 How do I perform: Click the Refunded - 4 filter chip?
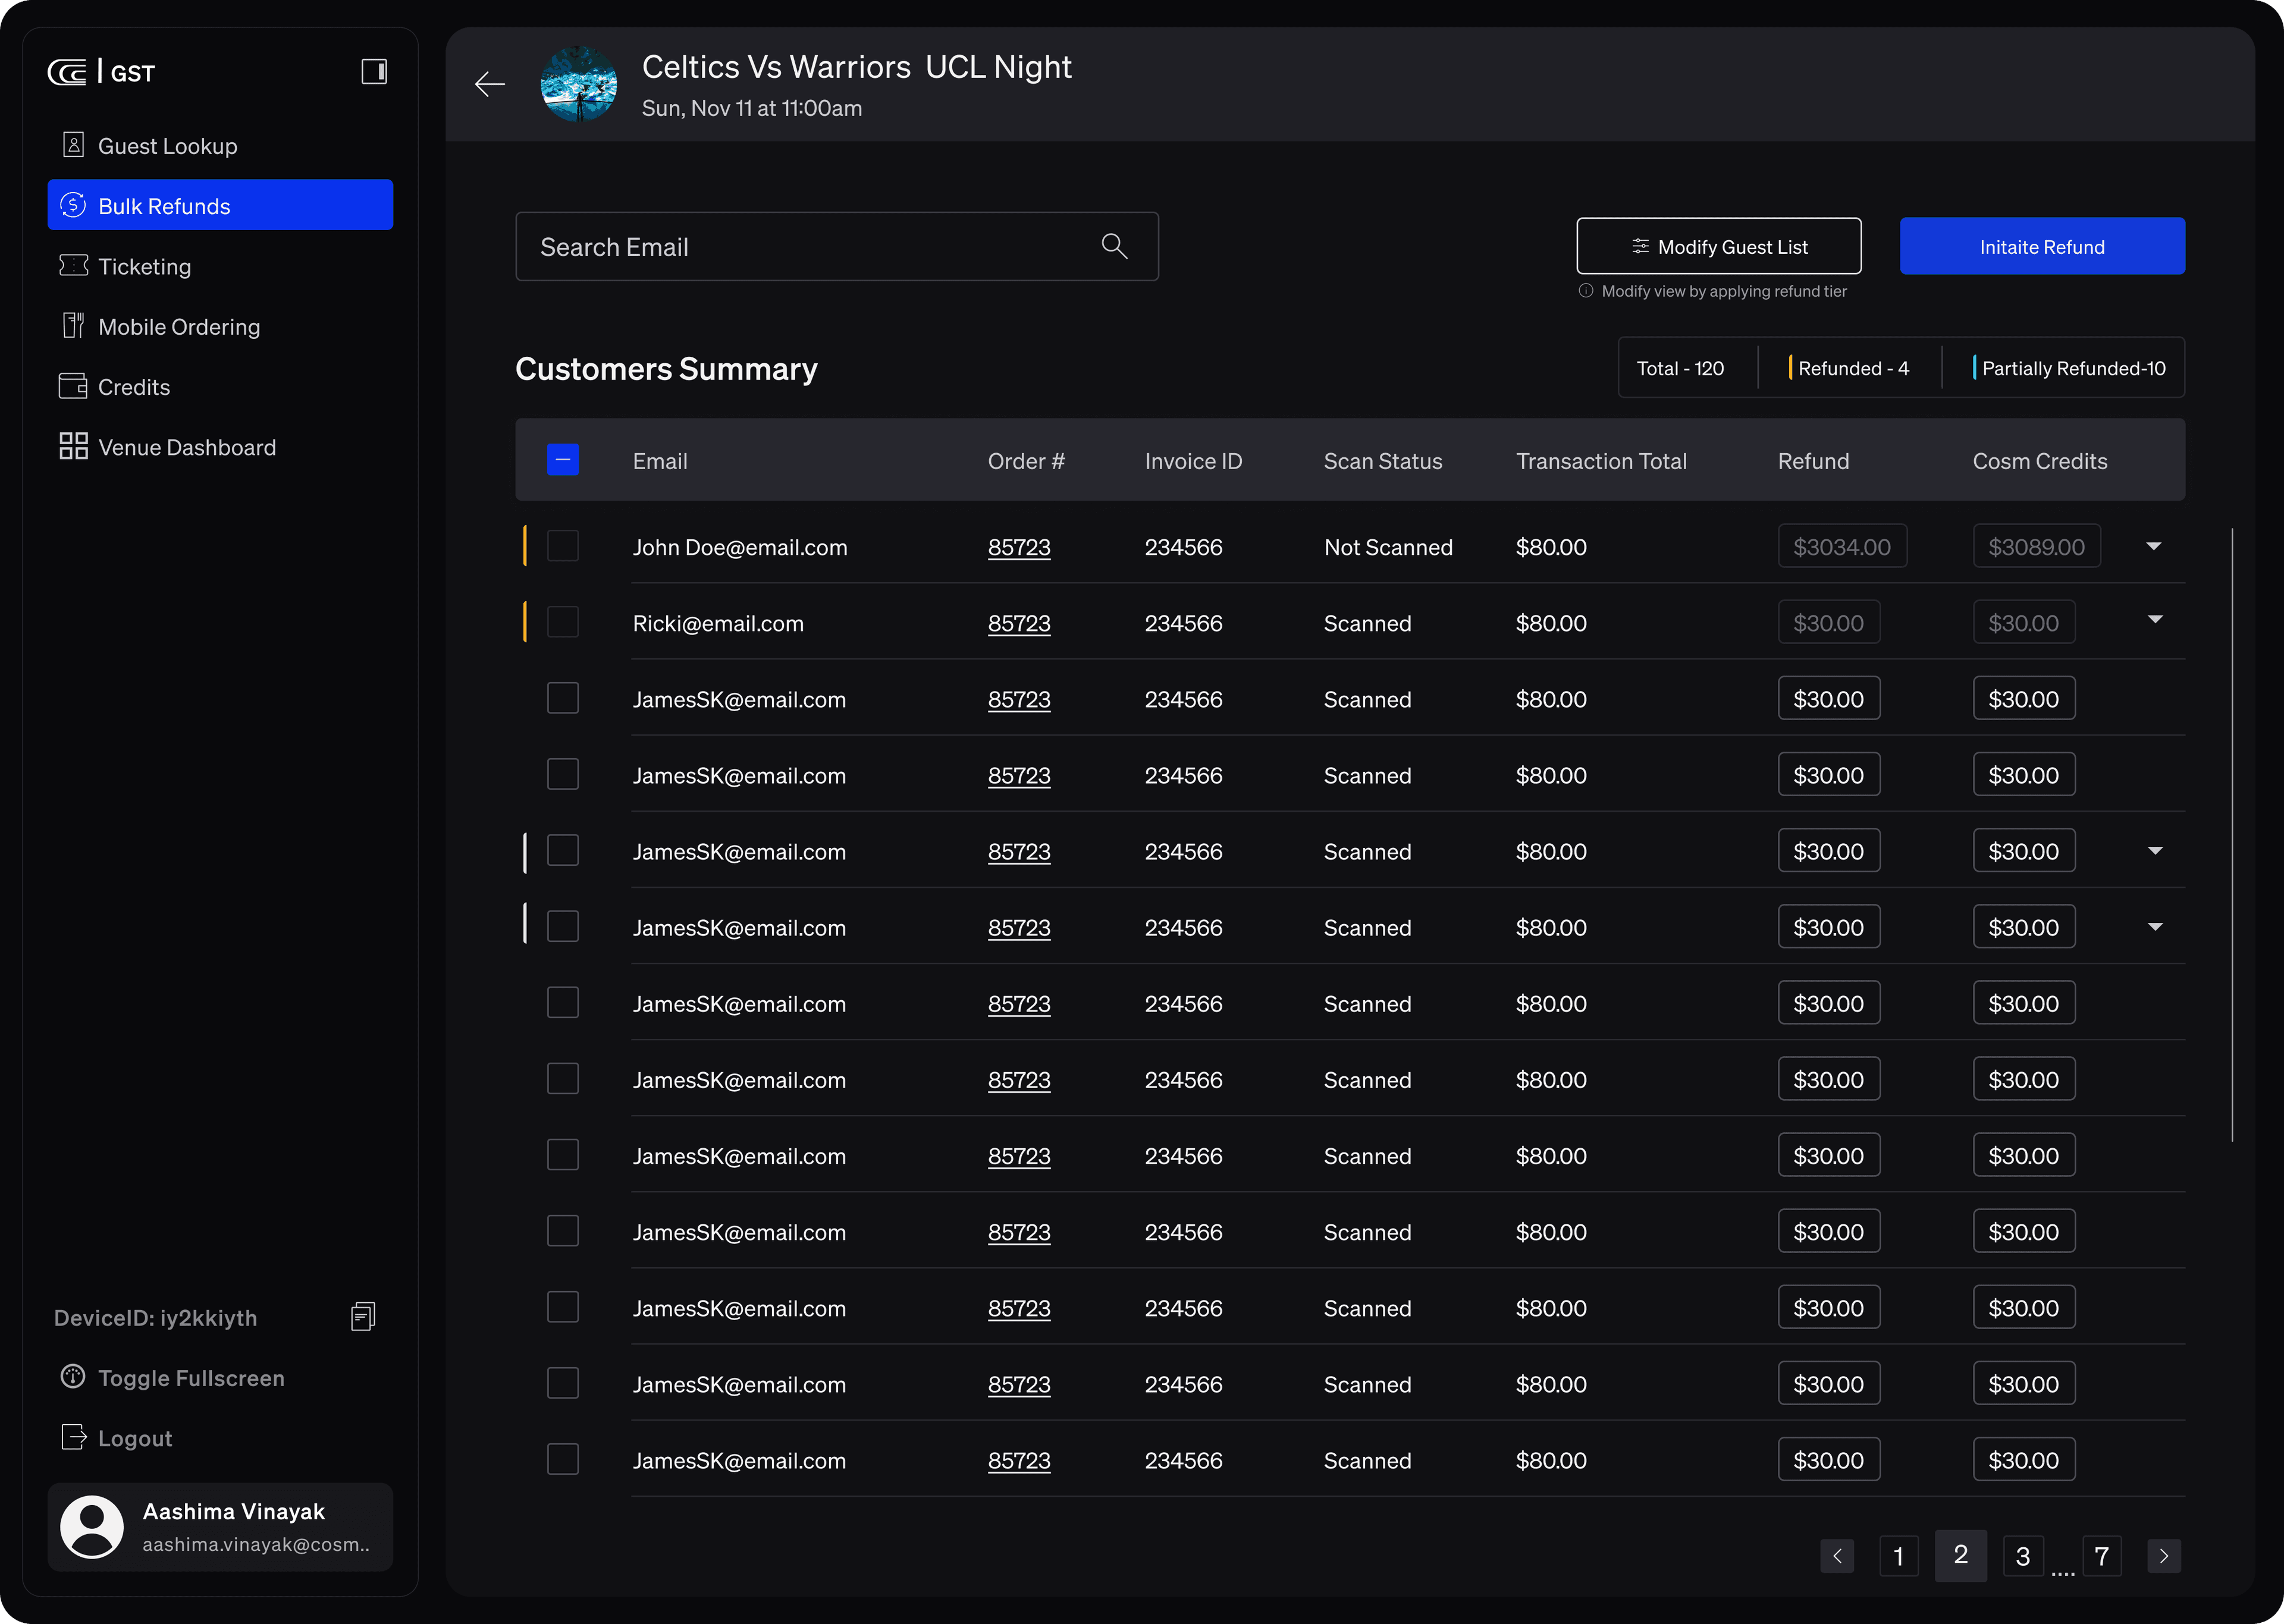(x=1849, y=368)
